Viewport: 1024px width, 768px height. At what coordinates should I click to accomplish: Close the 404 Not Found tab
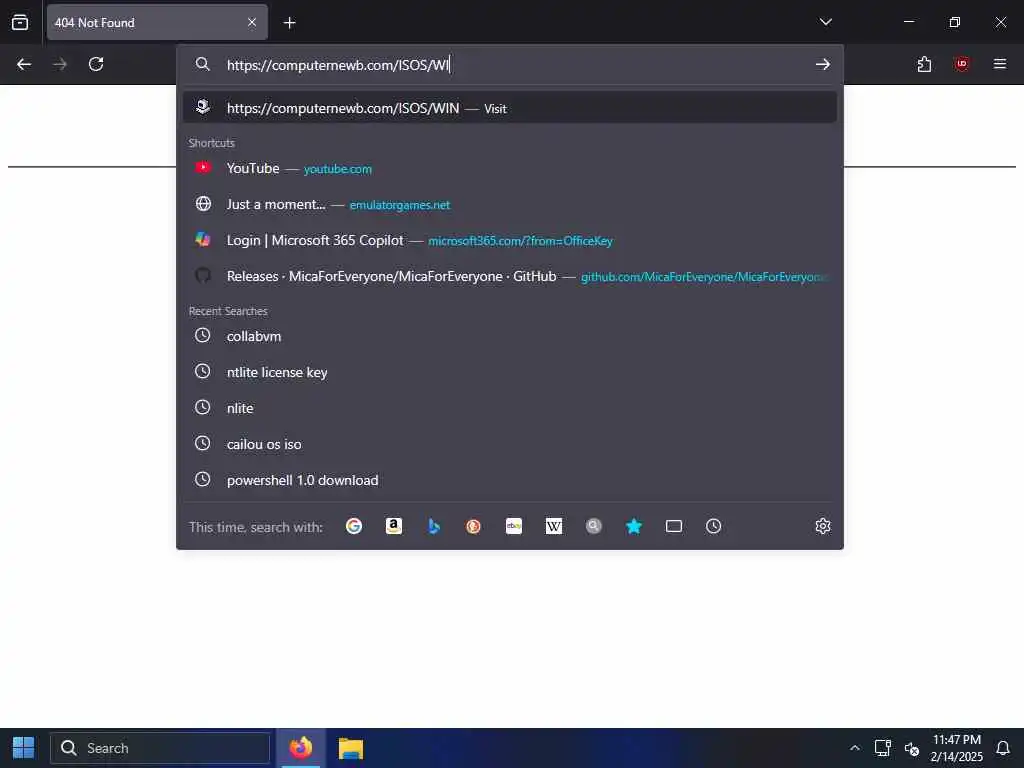point(252,22)
